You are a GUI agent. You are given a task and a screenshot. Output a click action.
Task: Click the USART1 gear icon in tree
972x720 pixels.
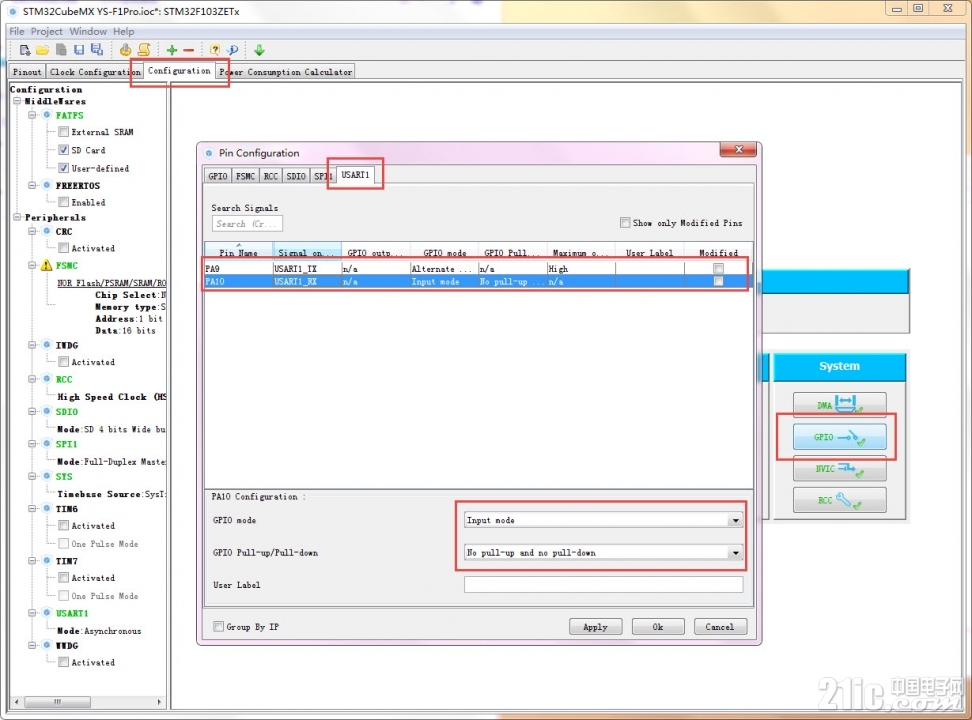46,613
